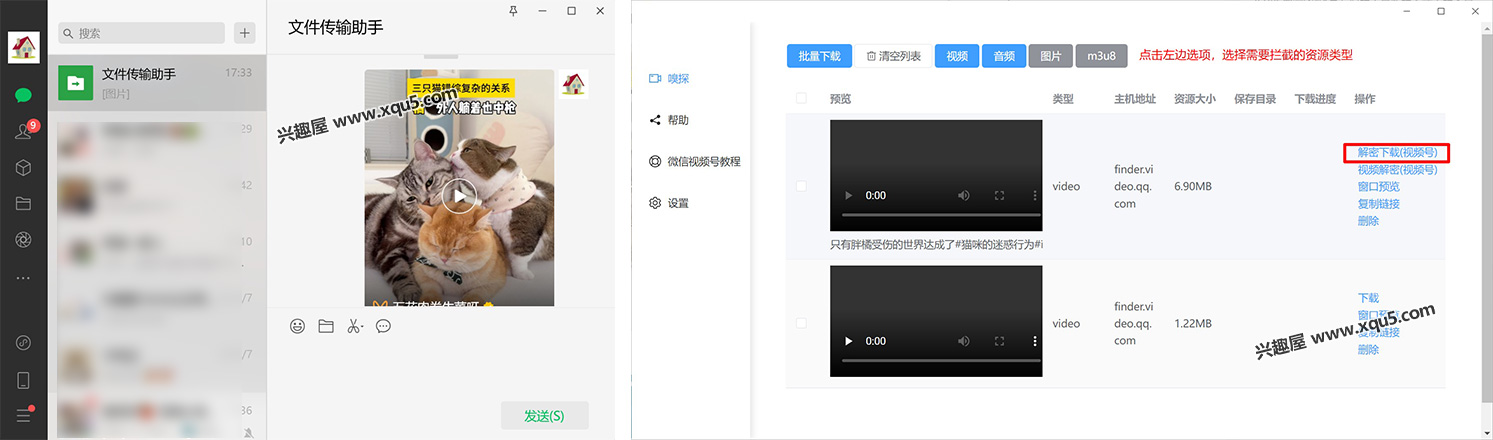Click 视频解密(视频号) link
The image size is (1493, 440).
1397,170
